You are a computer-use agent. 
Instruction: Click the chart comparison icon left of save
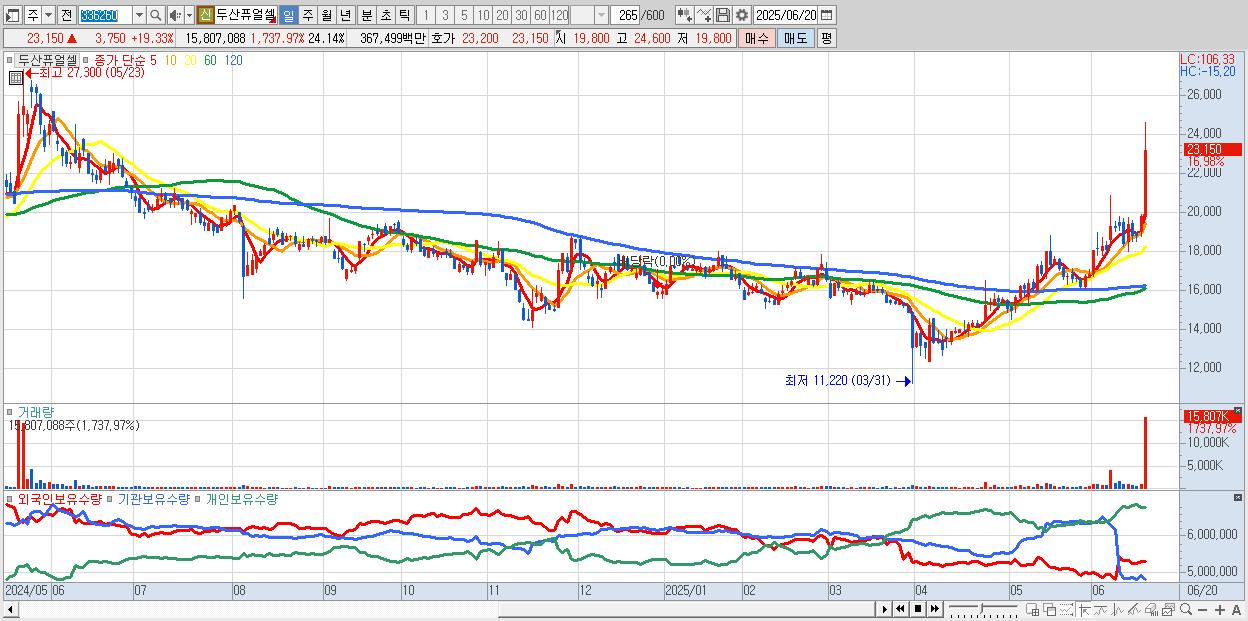tap(704, 15)
